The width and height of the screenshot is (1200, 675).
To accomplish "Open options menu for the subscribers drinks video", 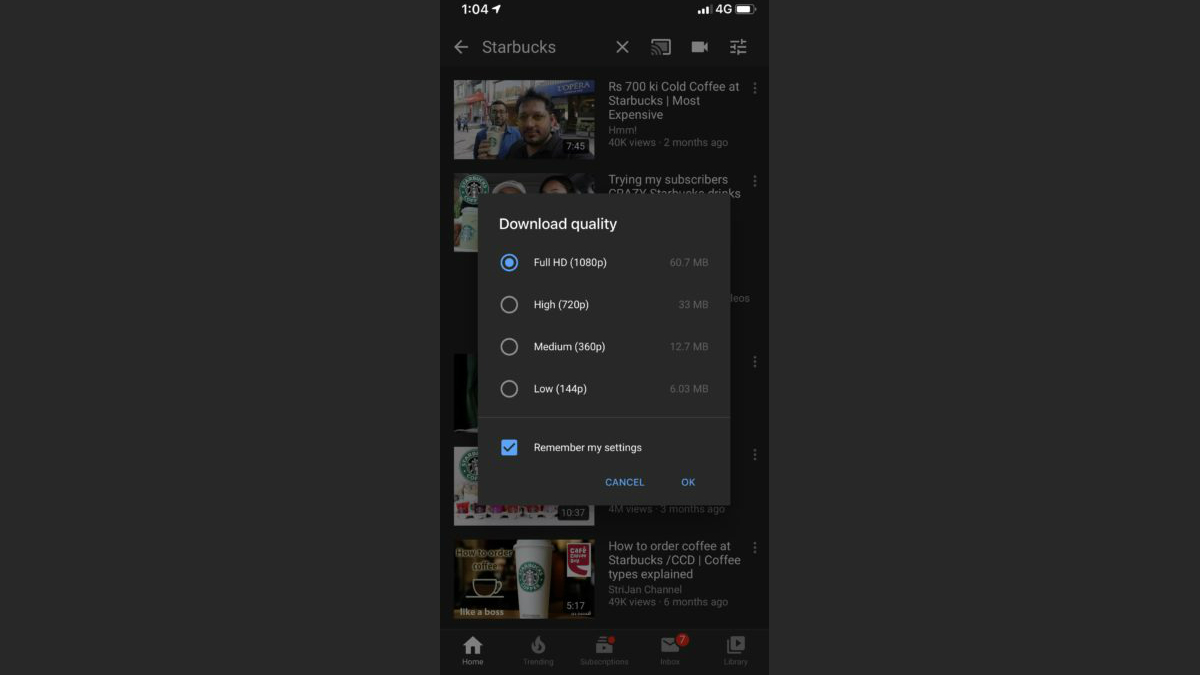I will (755, 180).
